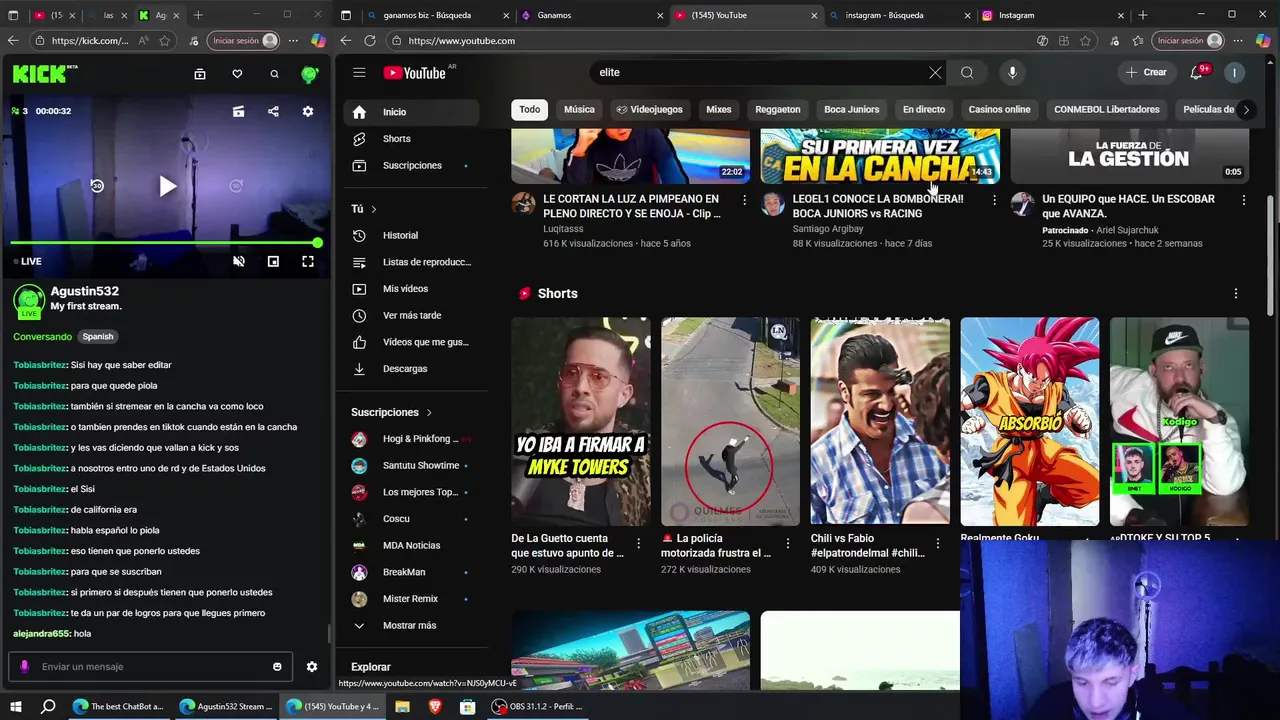The image size is (1280, 720).
Task: Unmute the Kick stream player
Action: tap(239, 262)
